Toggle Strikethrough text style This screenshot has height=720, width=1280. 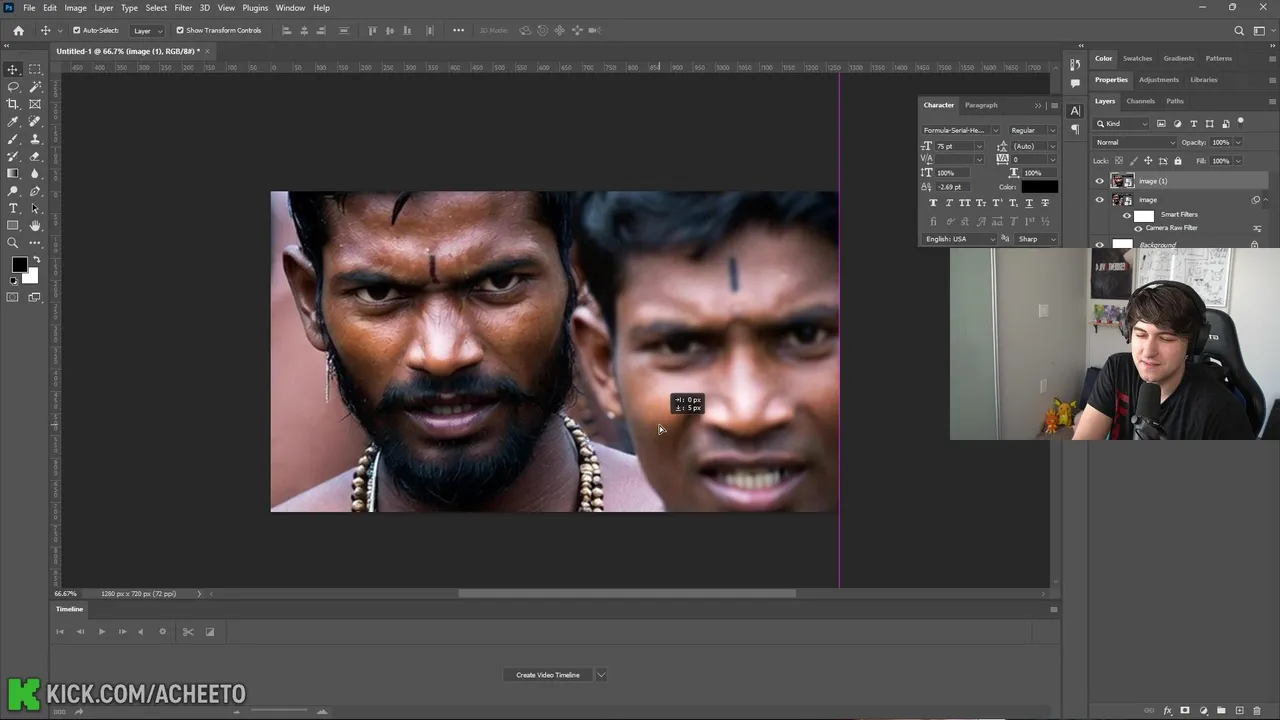coord(1044,203)
